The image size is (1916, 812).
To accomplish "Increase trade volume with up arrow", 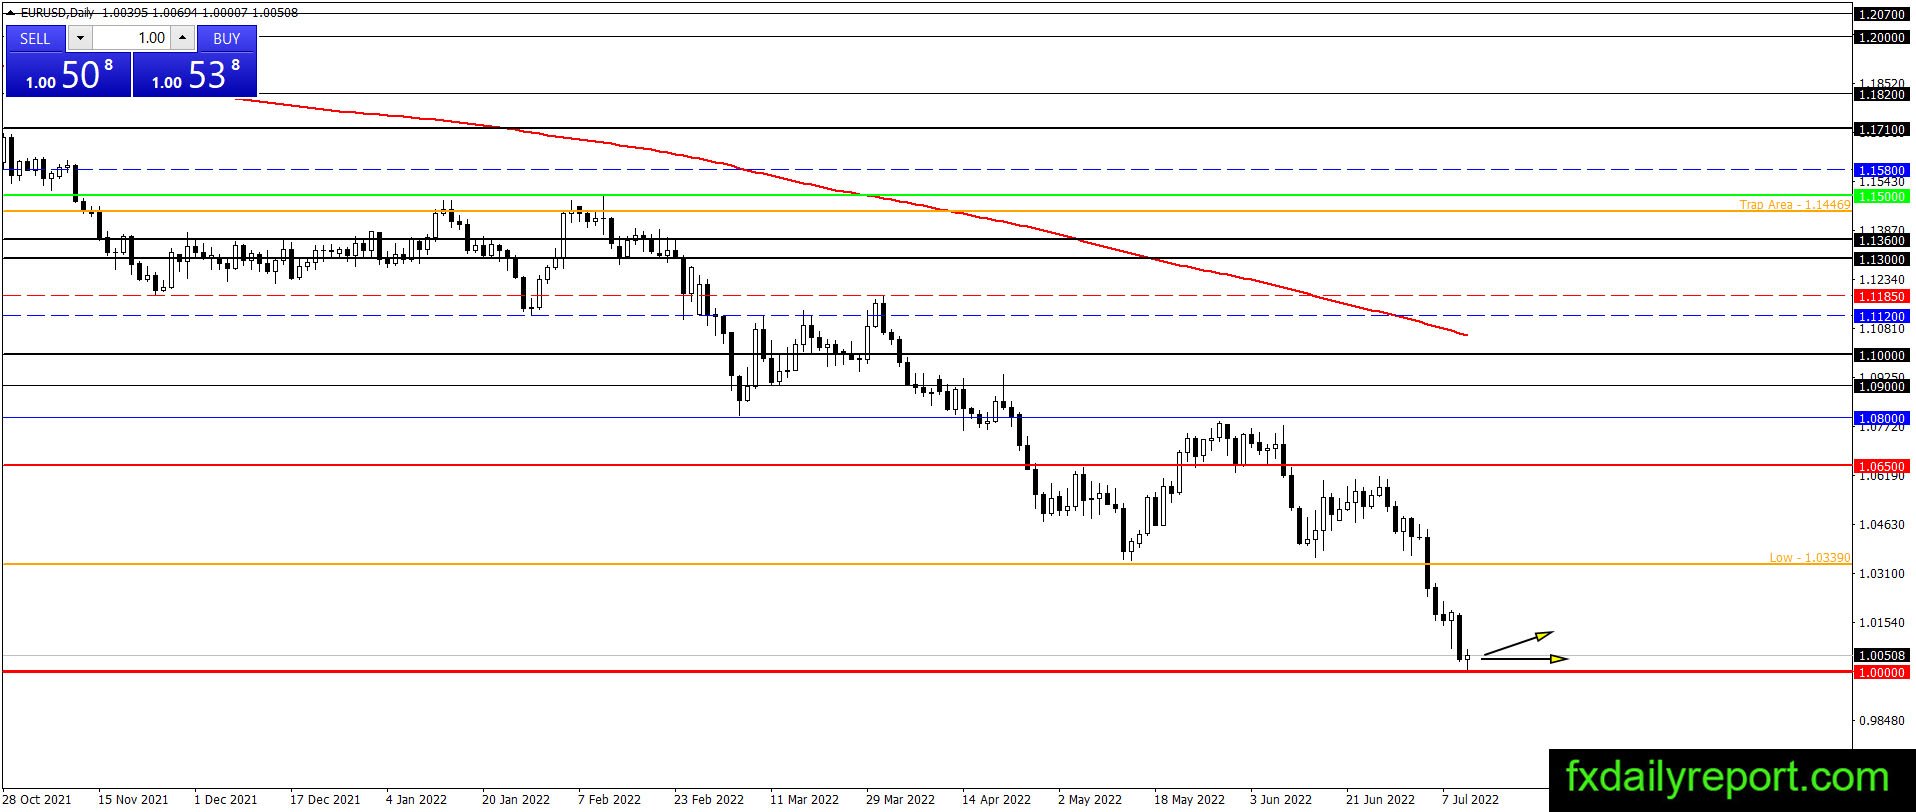I will point(182,38).
